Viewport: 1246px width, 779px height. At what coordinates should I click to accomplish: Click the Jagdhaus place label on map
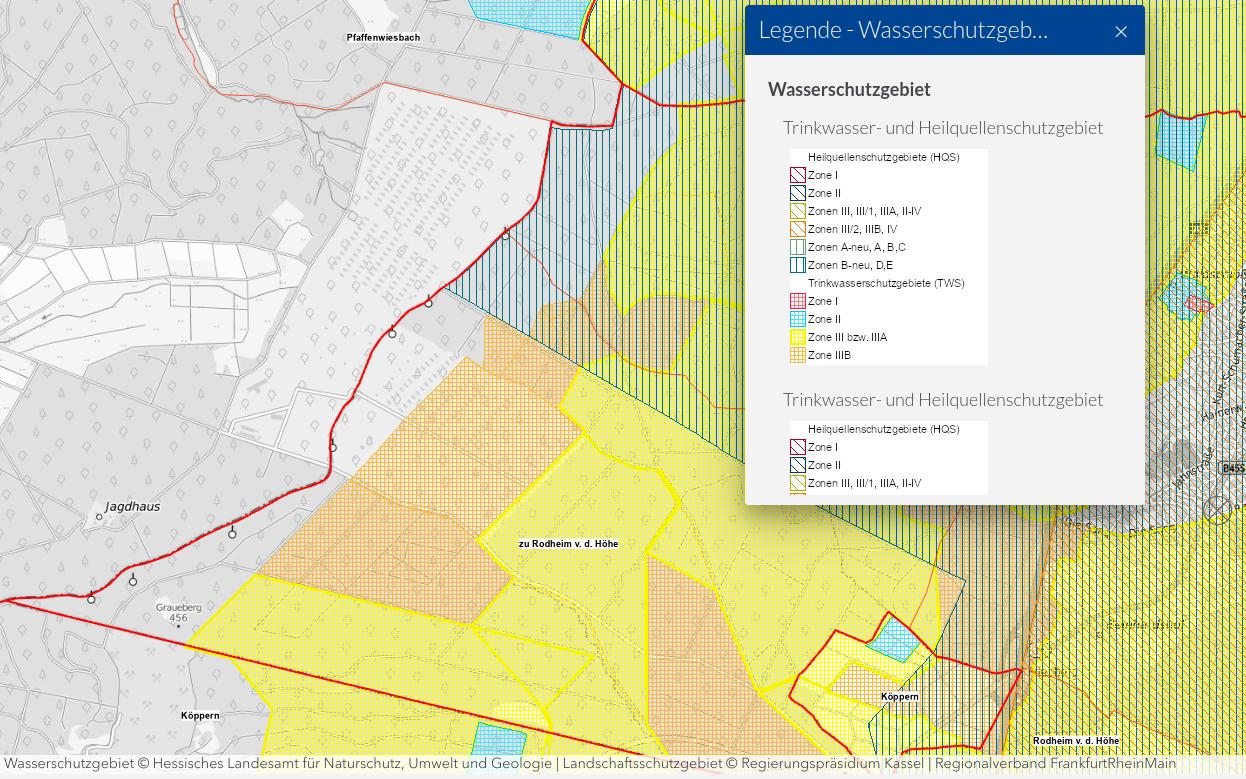pos(132,507)
